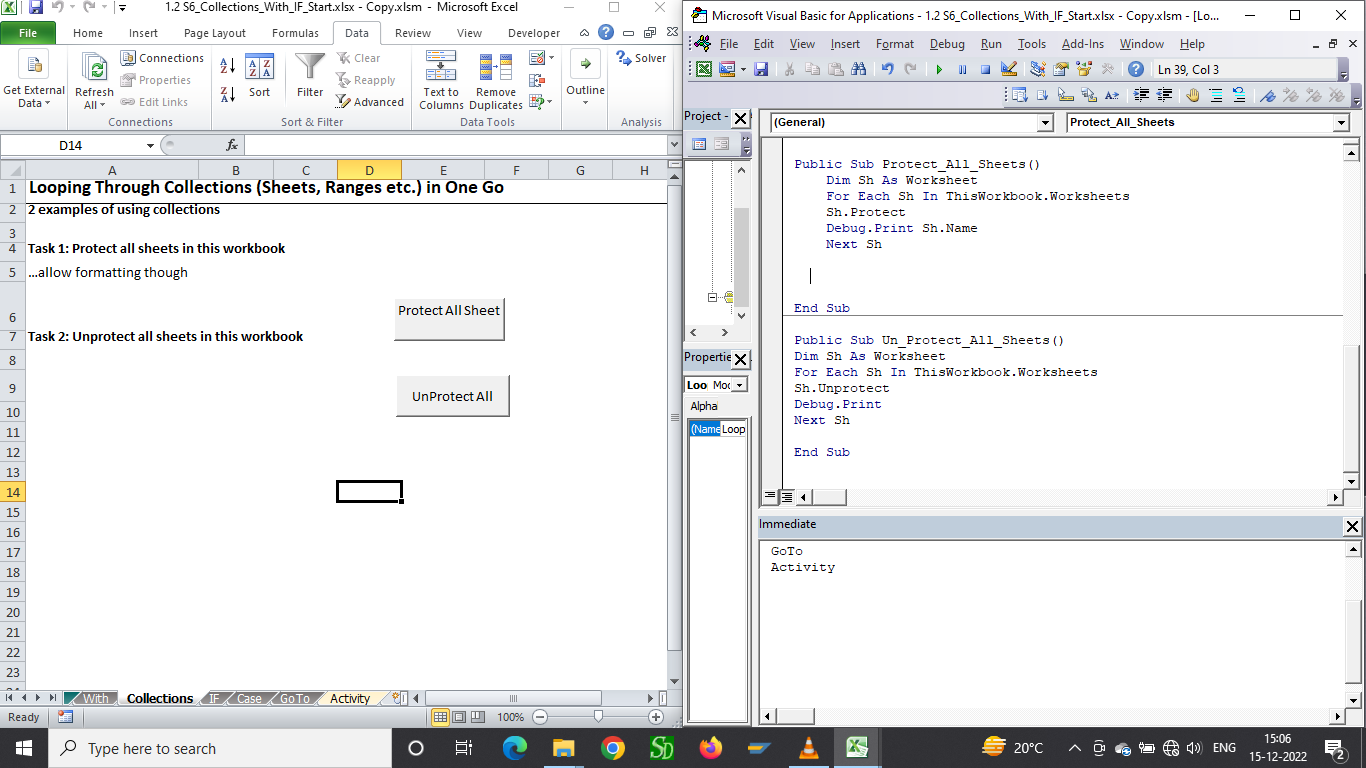This screenshot has height=768, width=1366.
Task: Open the Data Validation dropdown arrow
Action: click(551, 58)
